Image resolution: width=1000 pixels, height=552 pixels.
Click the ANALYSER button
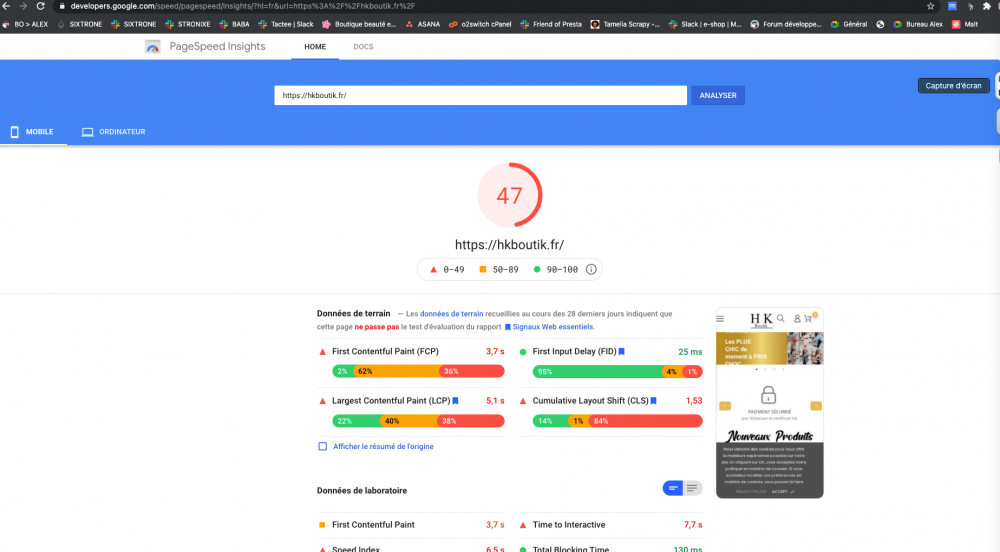[718, 96]
